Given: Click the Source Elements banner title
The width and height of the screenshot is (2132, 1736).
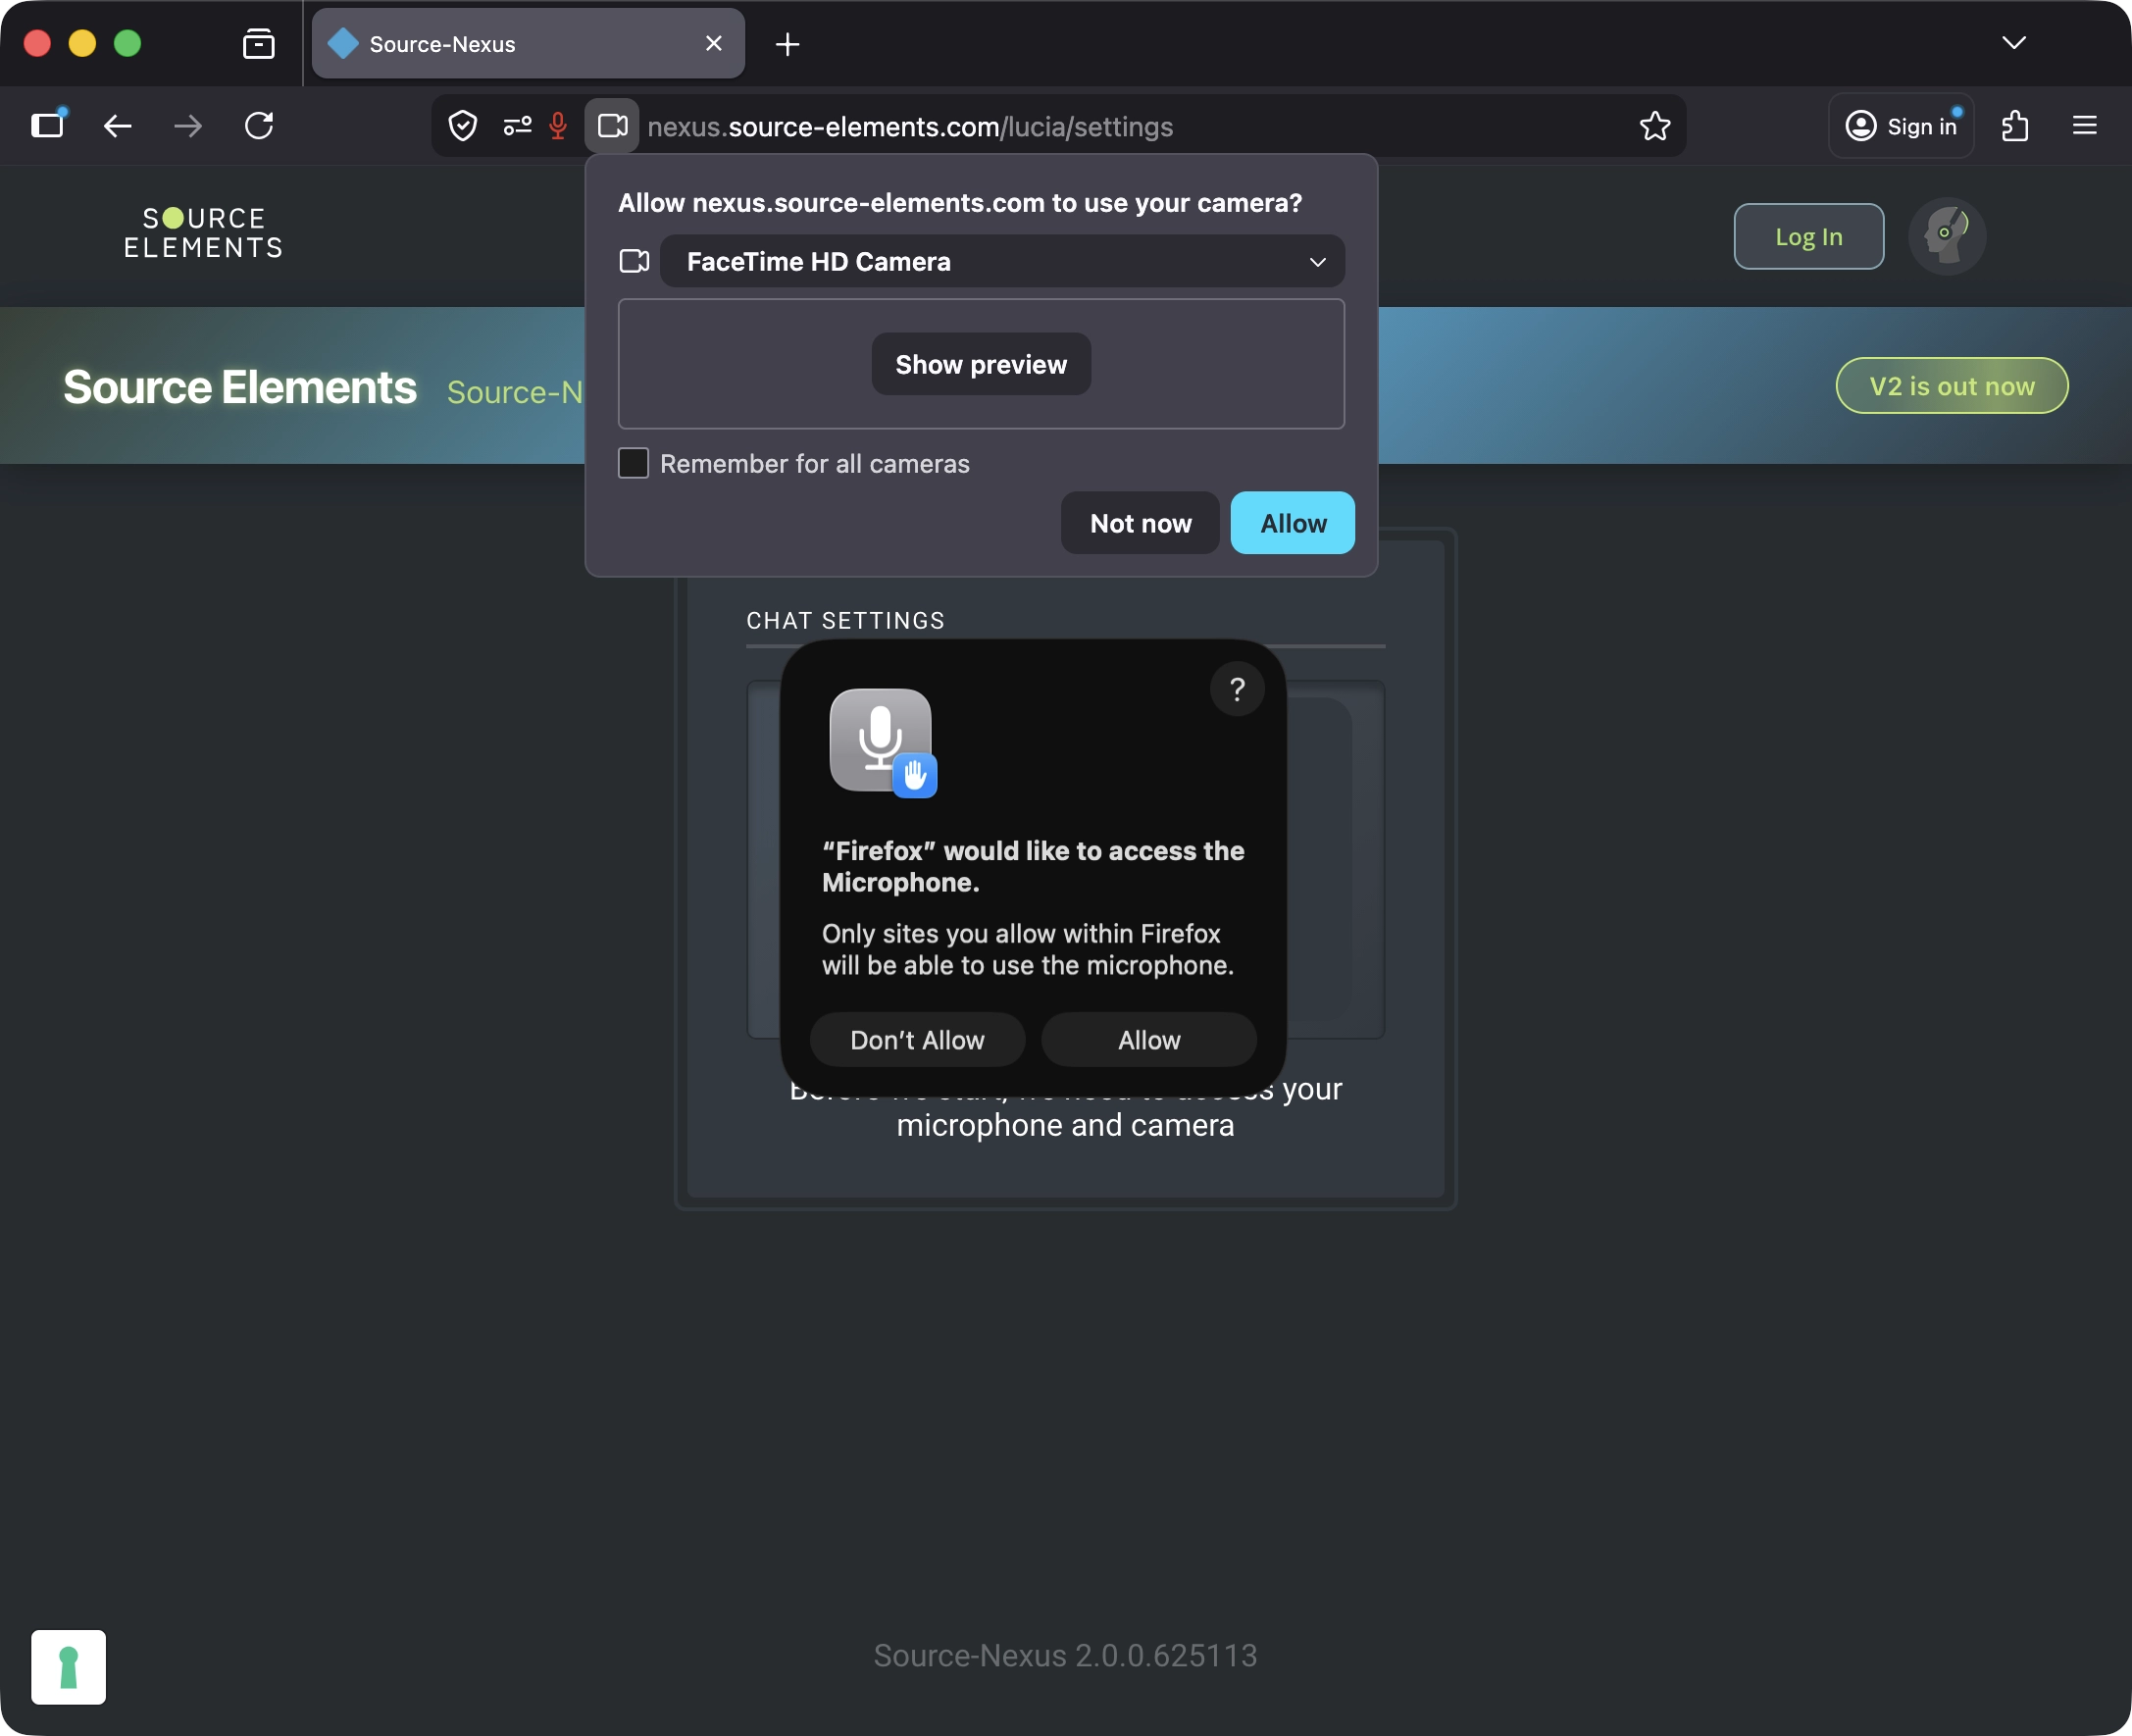Looking at the screenshot, I should pyautogui.click(x=240, y=387).
